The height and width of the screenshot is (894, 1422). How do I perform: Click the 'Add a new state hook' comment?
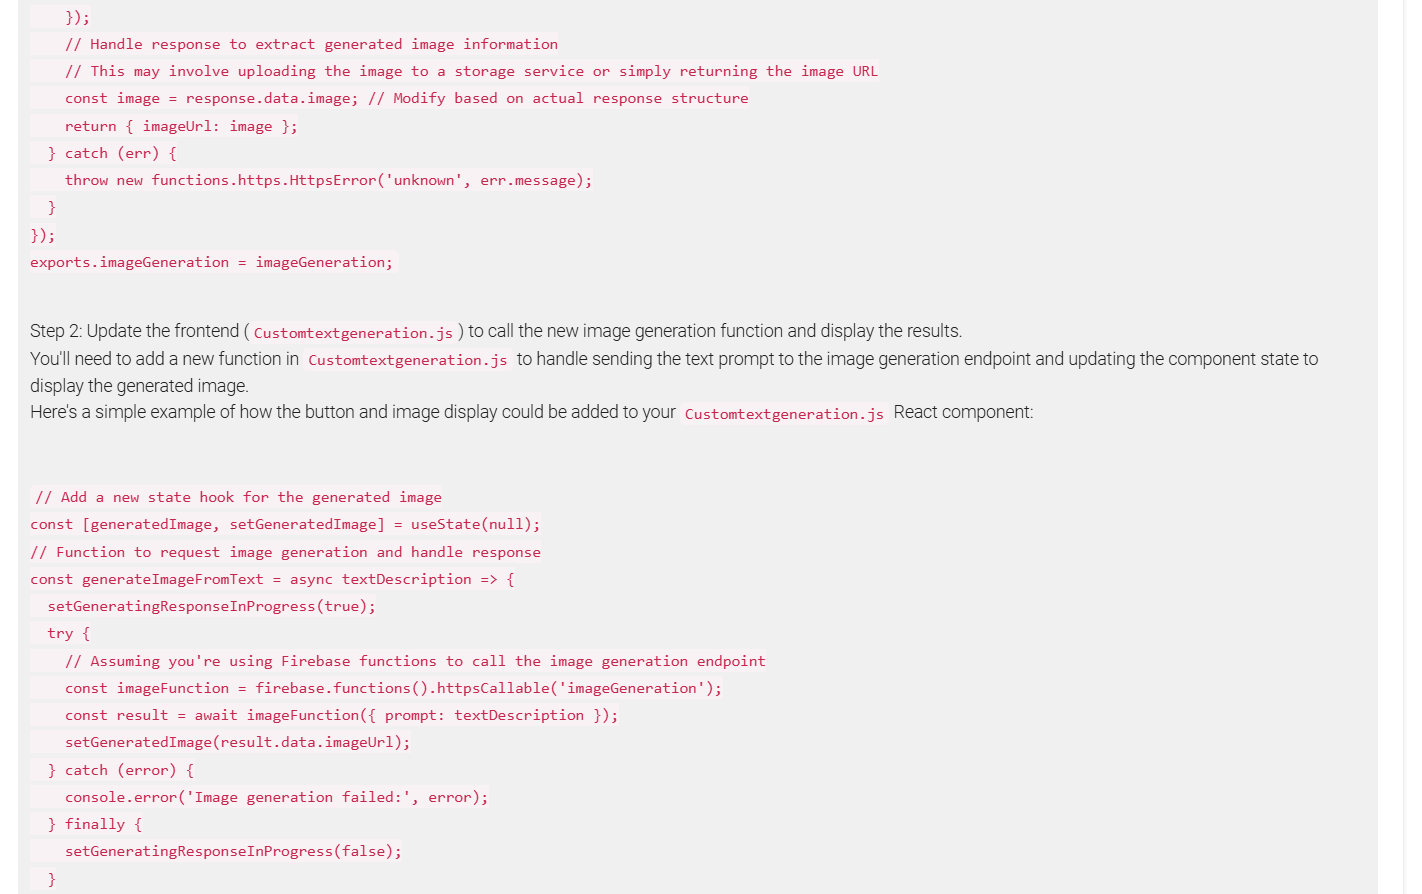238,497
